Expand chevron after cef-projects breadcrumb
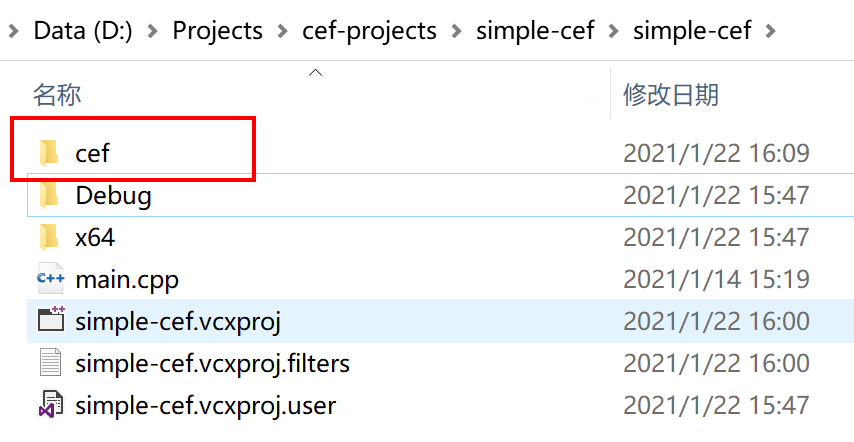The image size is (854, 442). coord(456,31)
